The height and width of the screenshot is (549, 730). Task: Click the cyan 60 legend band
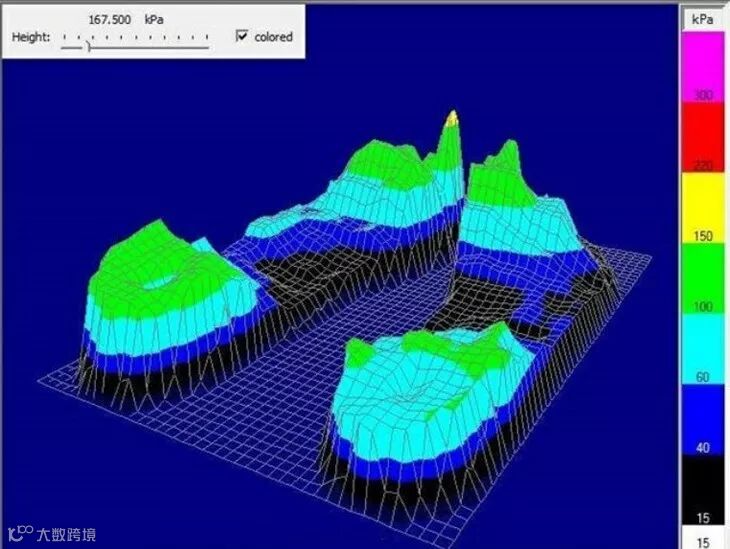(x=703, y=349)
